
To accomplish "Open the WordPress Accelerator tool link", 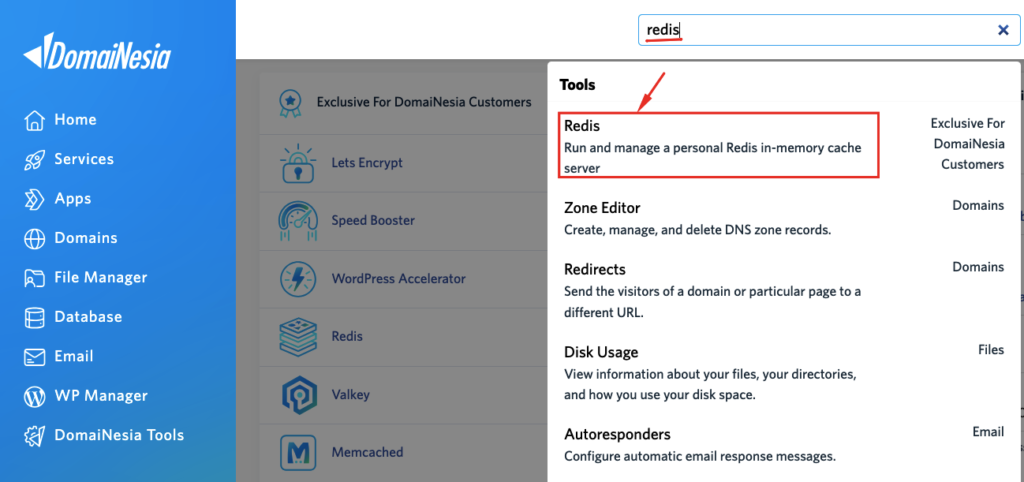I will coord(398,279).
